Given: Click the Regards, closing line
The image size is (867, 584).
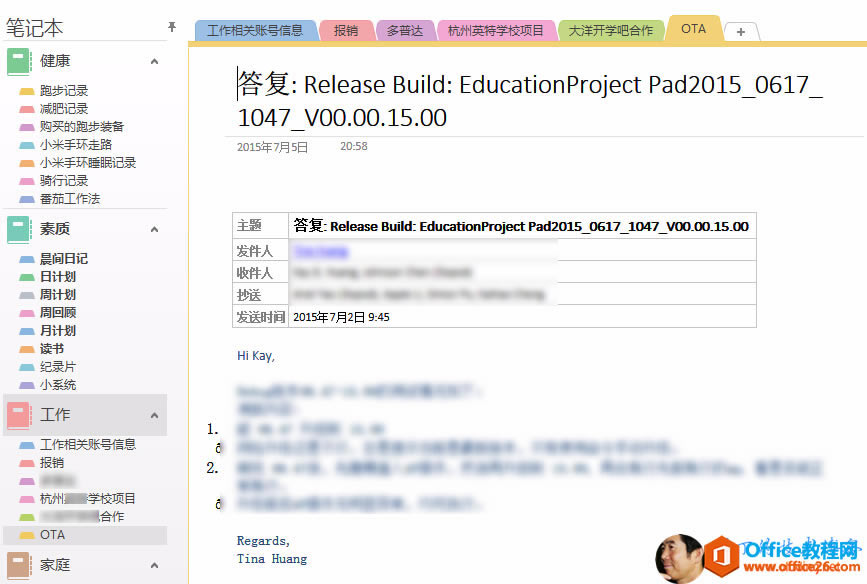Looking at the screenshot, I should tap(263, 541).
